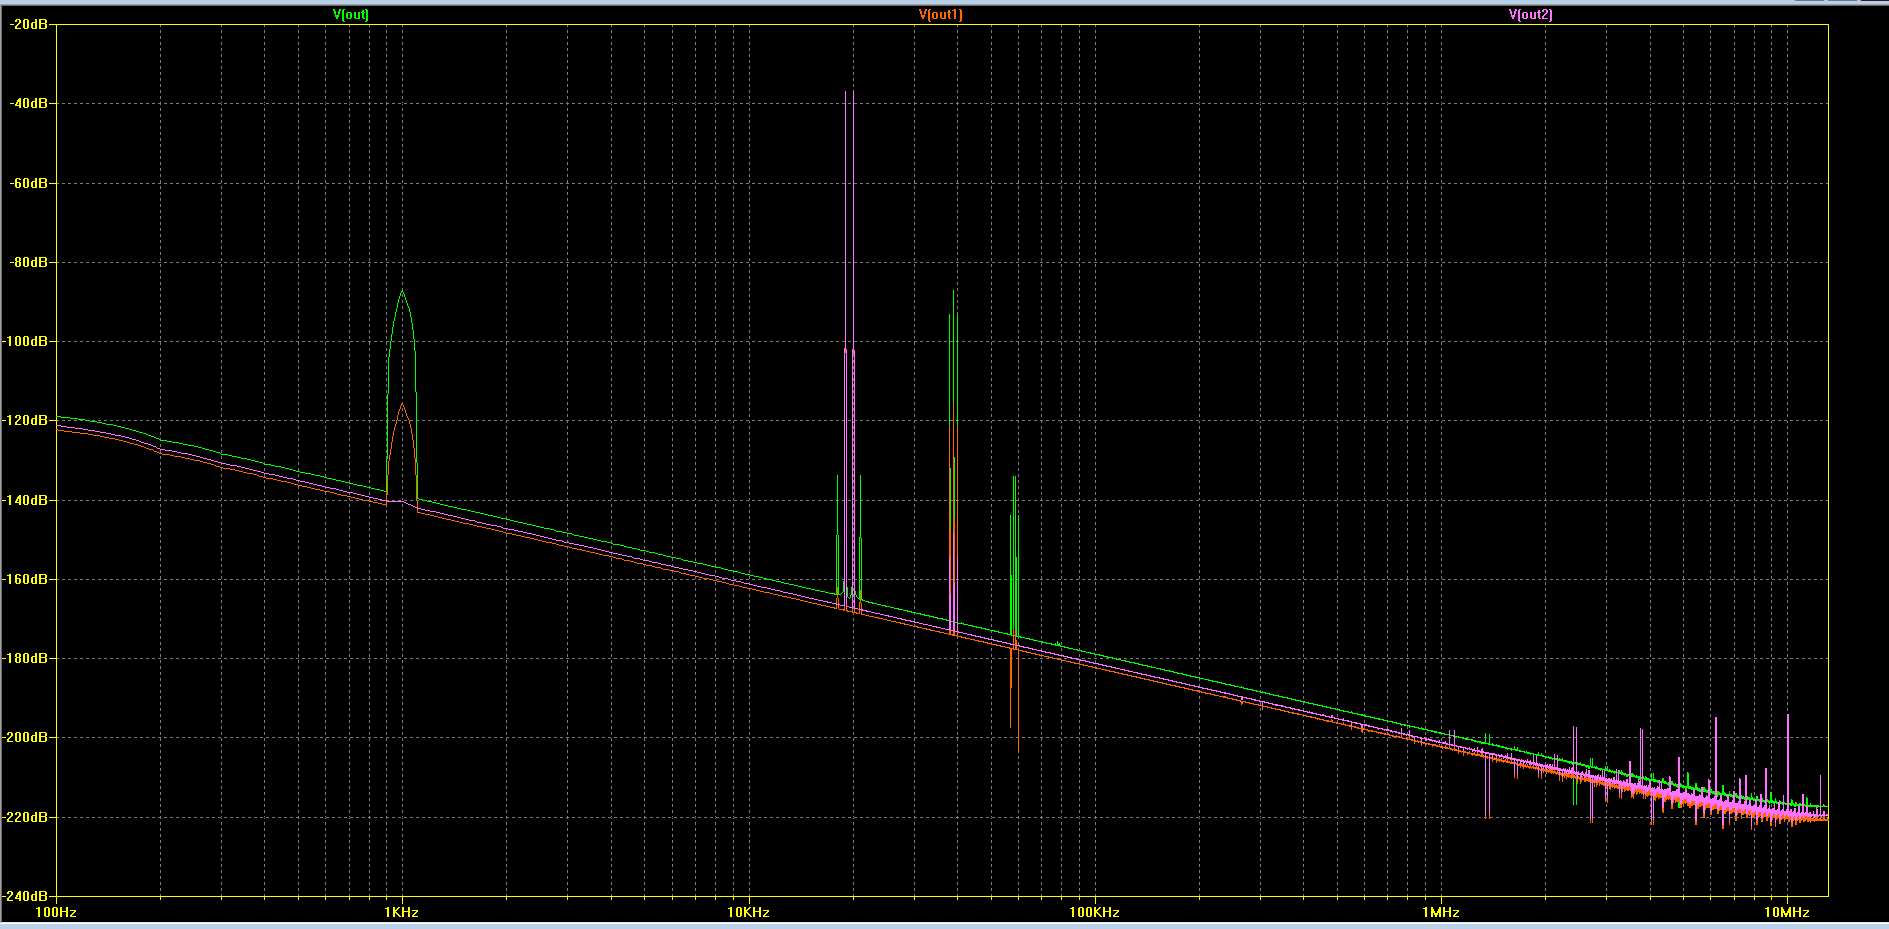Click the -140dB vertical axis label
Image resolution: width=1889 pixels, height=929 pixels.
(25, 500)
